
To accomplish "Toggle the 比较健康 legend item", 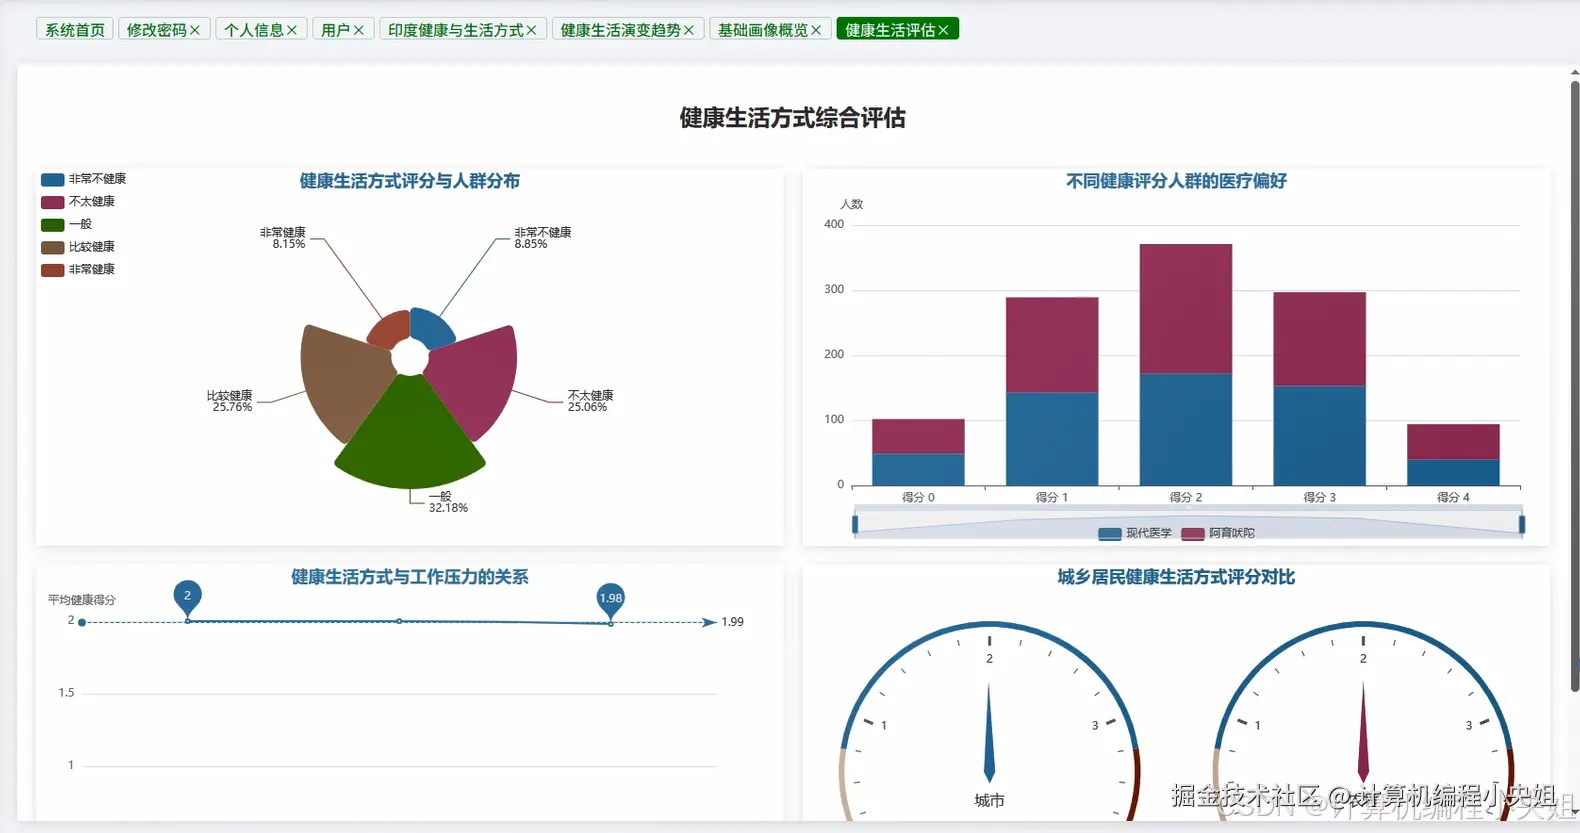I will tap(78, 247).
